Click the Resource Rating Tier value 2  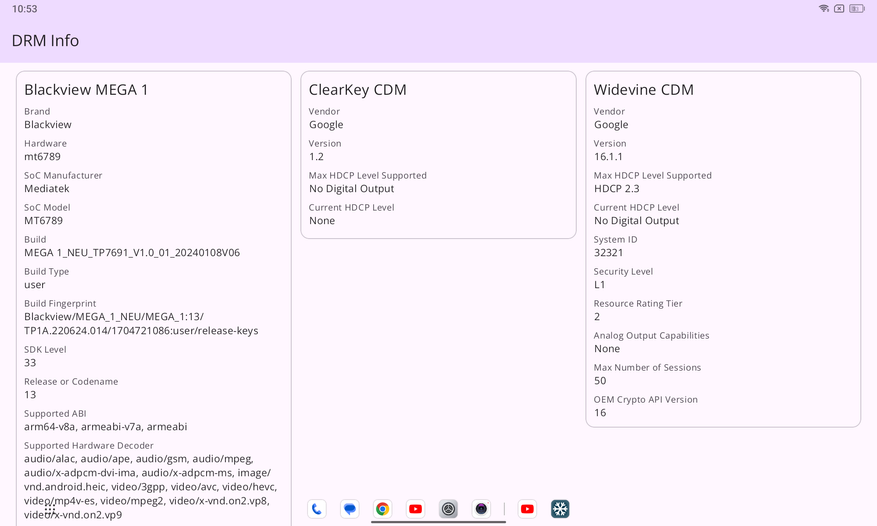tap(597, 317)
